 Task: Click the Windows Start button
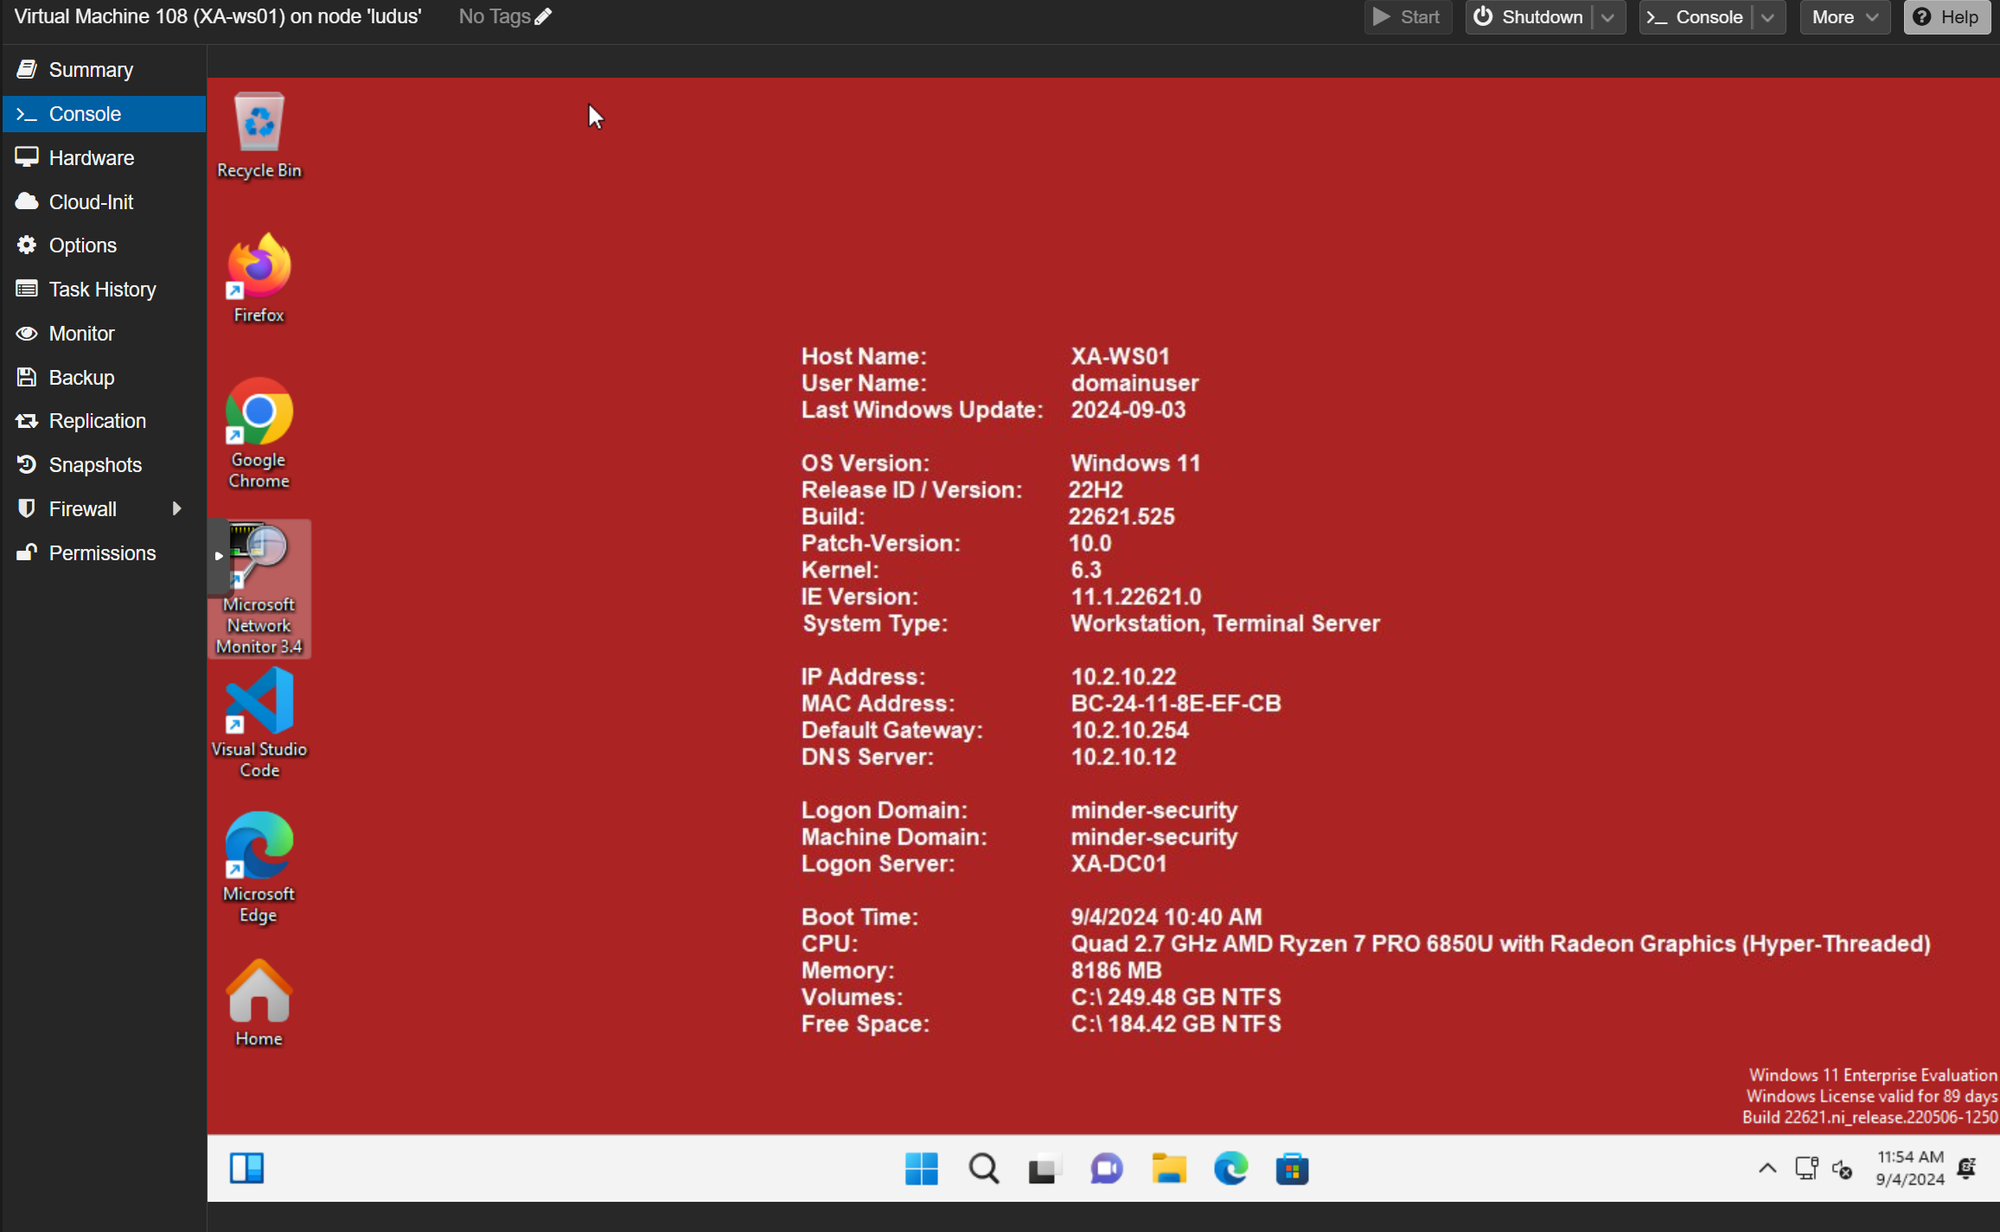[x=921, y=1168]
